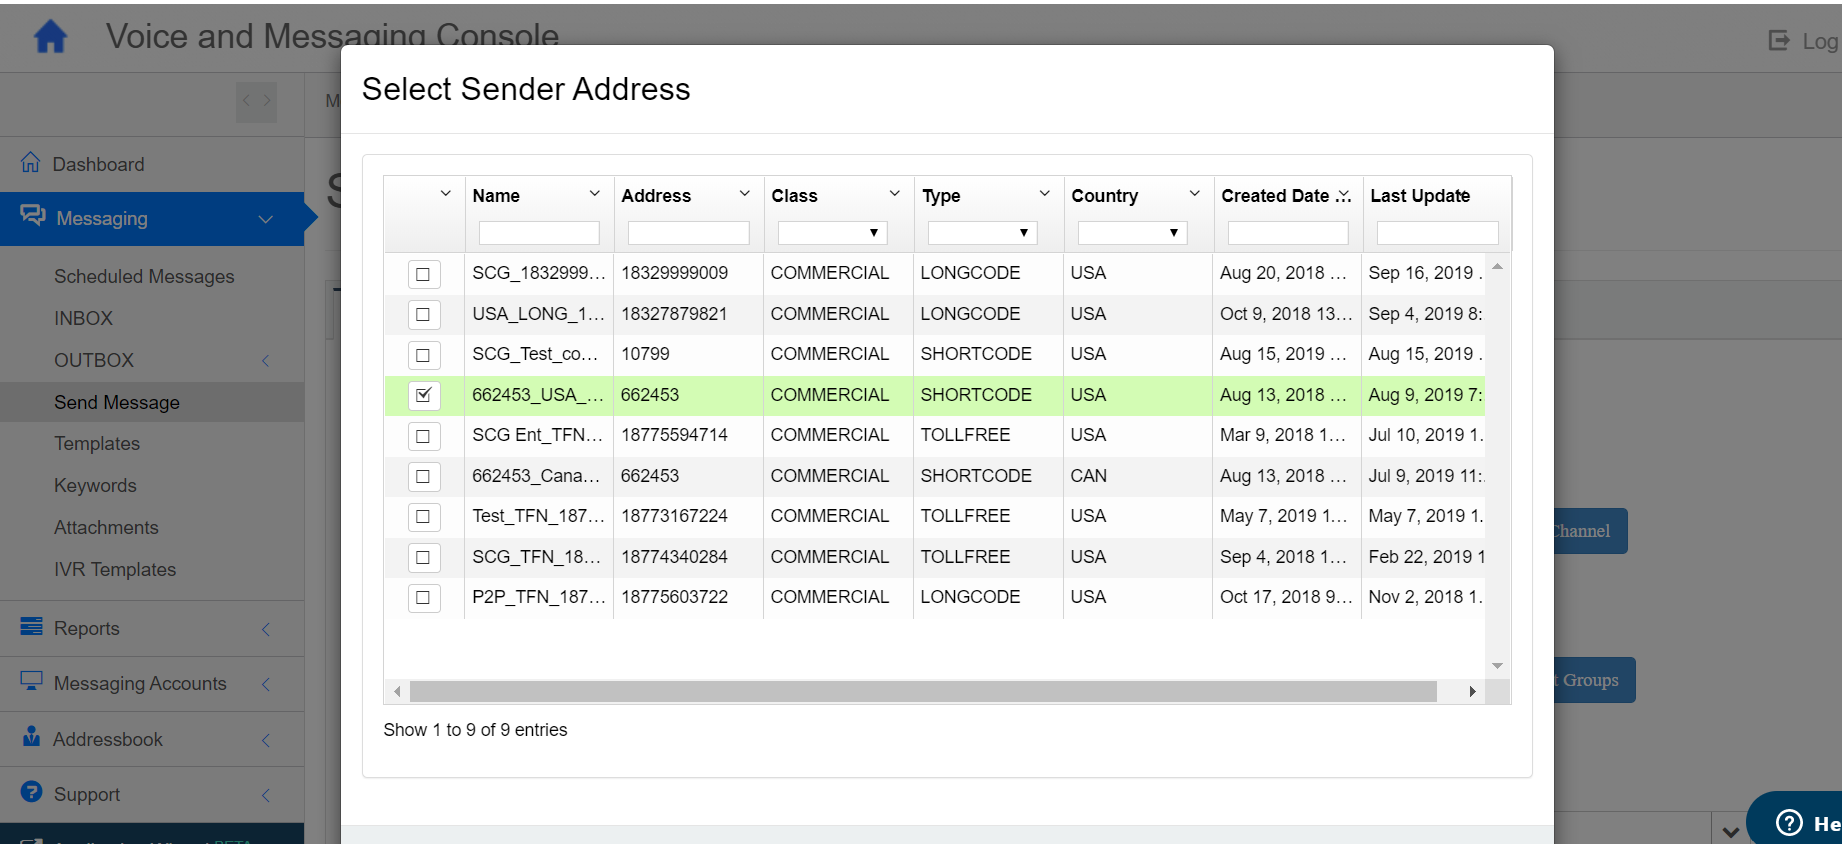Click the home icon in the header
Screen dimensions: 1842x844
(x=50, y=37)
